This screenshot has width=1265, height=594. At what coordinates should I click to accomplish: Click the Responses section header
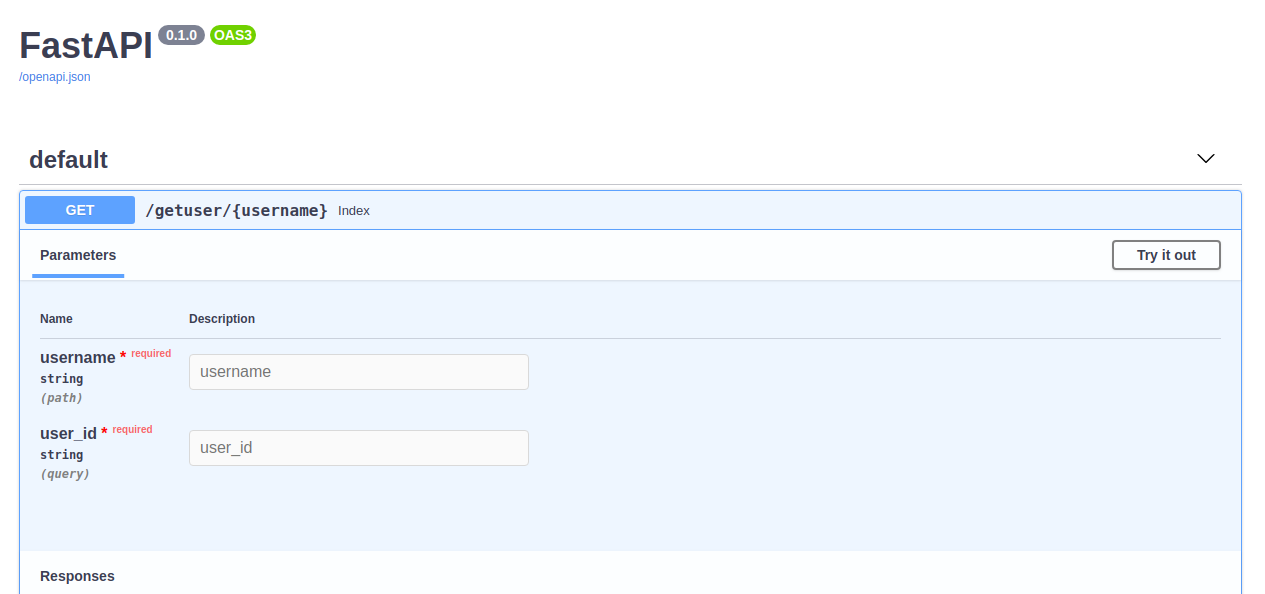point(77,576)
